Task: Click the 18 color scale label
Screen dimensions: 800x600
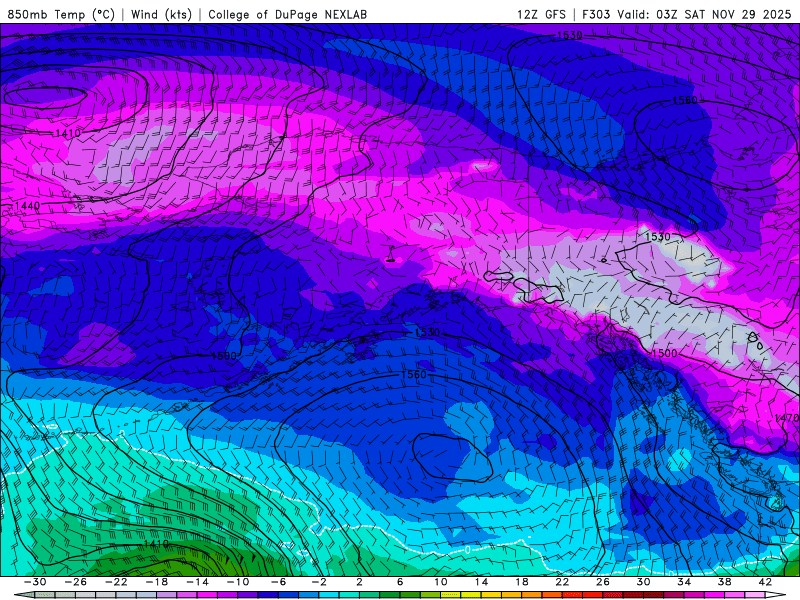Action: point(521,582)
